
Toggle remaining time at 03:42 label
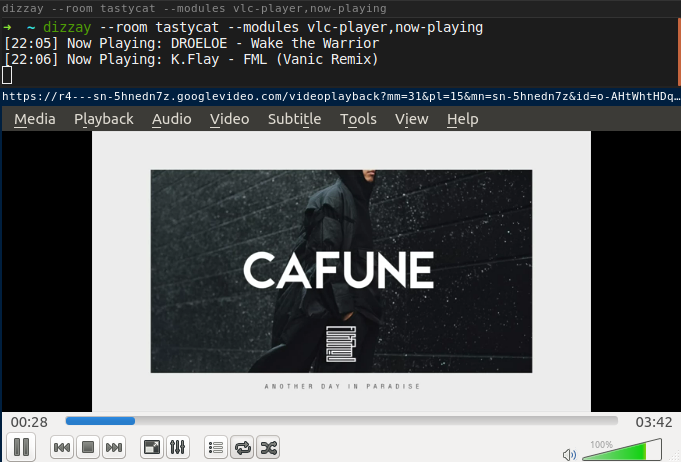pyautogui.click(x=654, y=422)
